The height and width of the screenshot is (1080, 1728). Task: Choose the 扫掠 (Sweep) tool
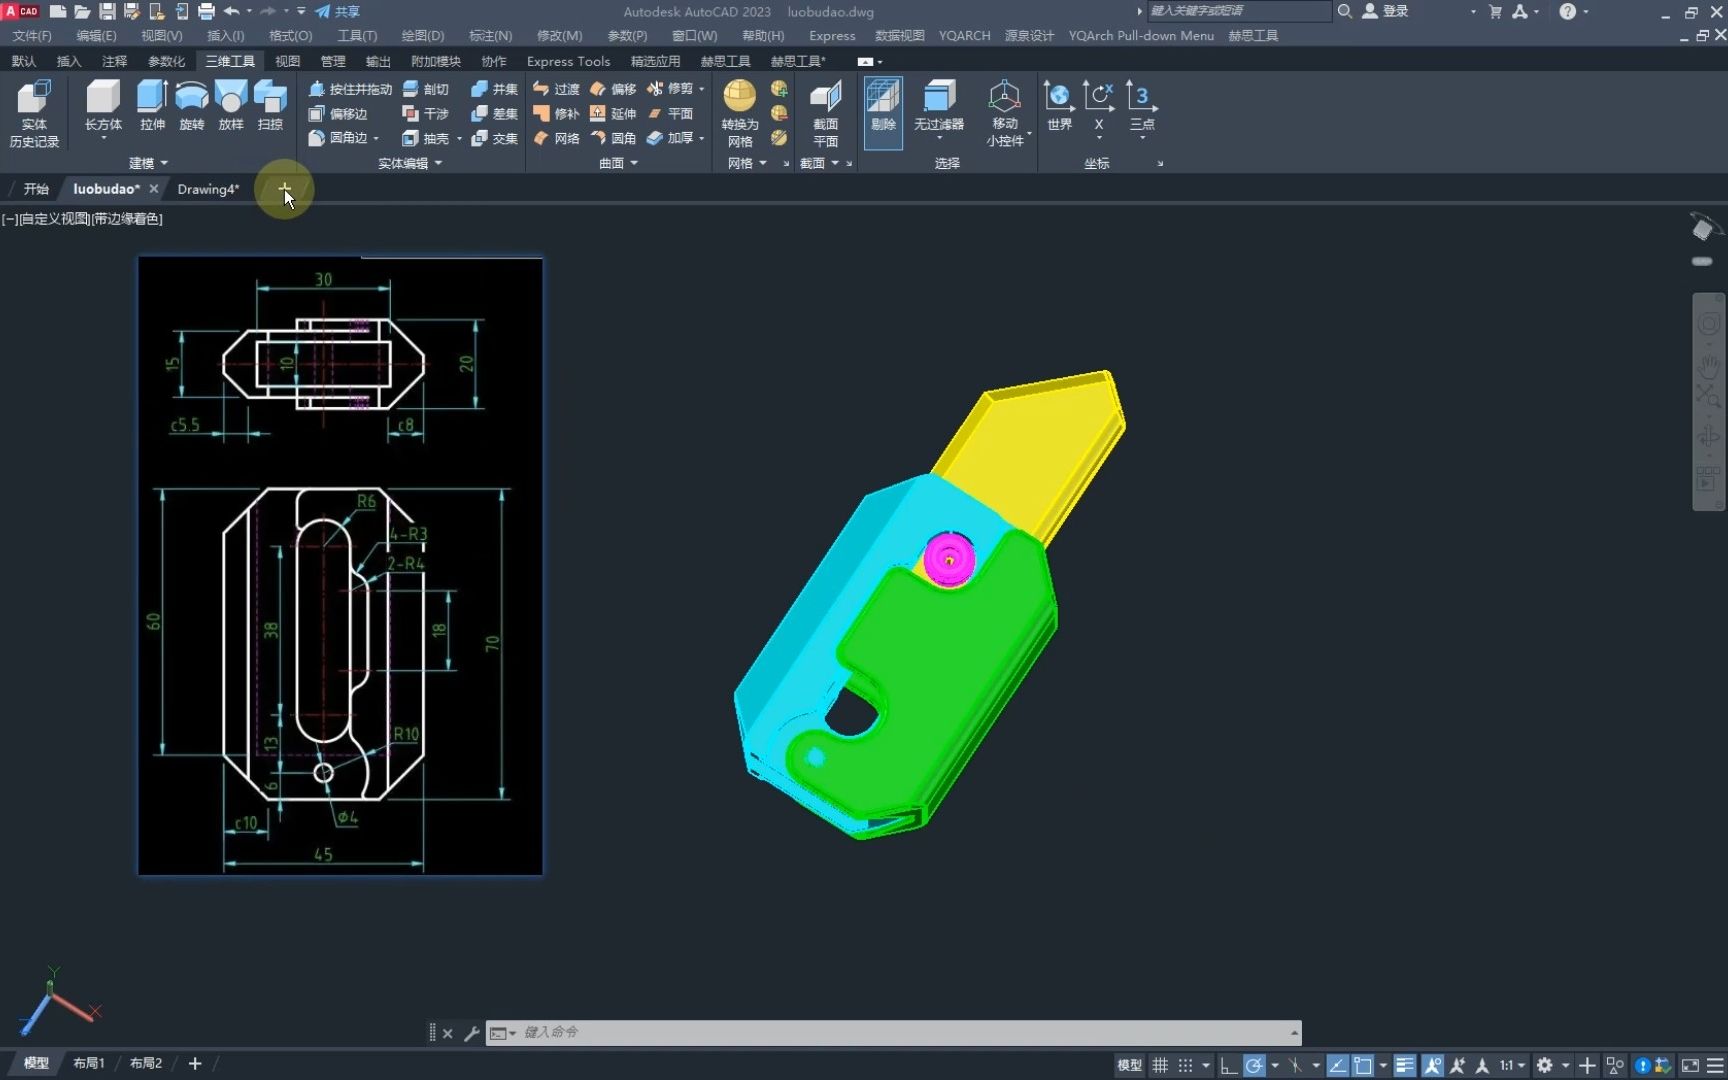(x=270, y=106)
